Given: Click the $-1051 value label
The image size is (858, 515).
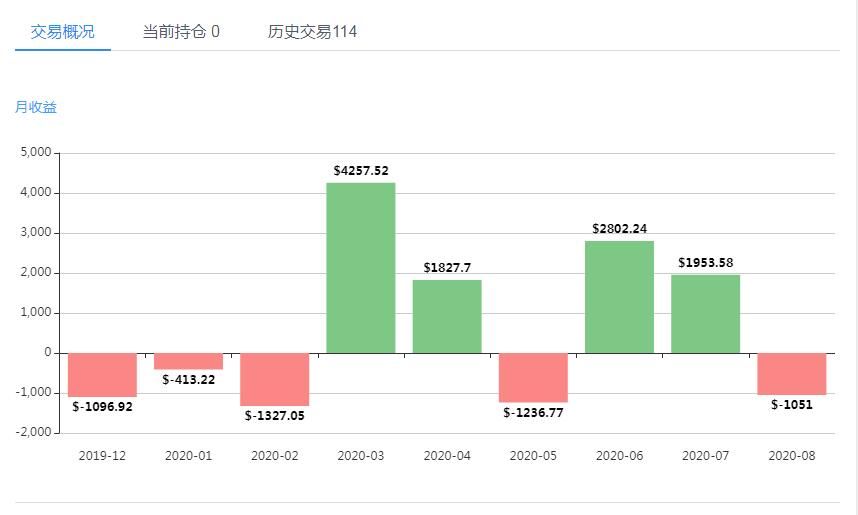Looking at the screenshot, I should click(x=792, y=405).
